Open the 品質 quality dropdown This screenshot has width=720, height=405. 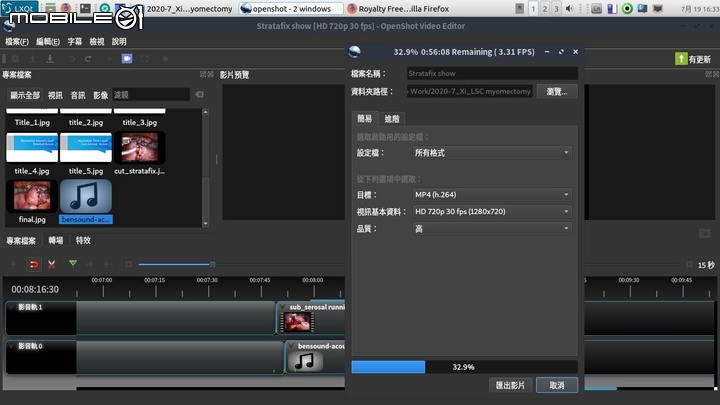(x=492, y=228)
